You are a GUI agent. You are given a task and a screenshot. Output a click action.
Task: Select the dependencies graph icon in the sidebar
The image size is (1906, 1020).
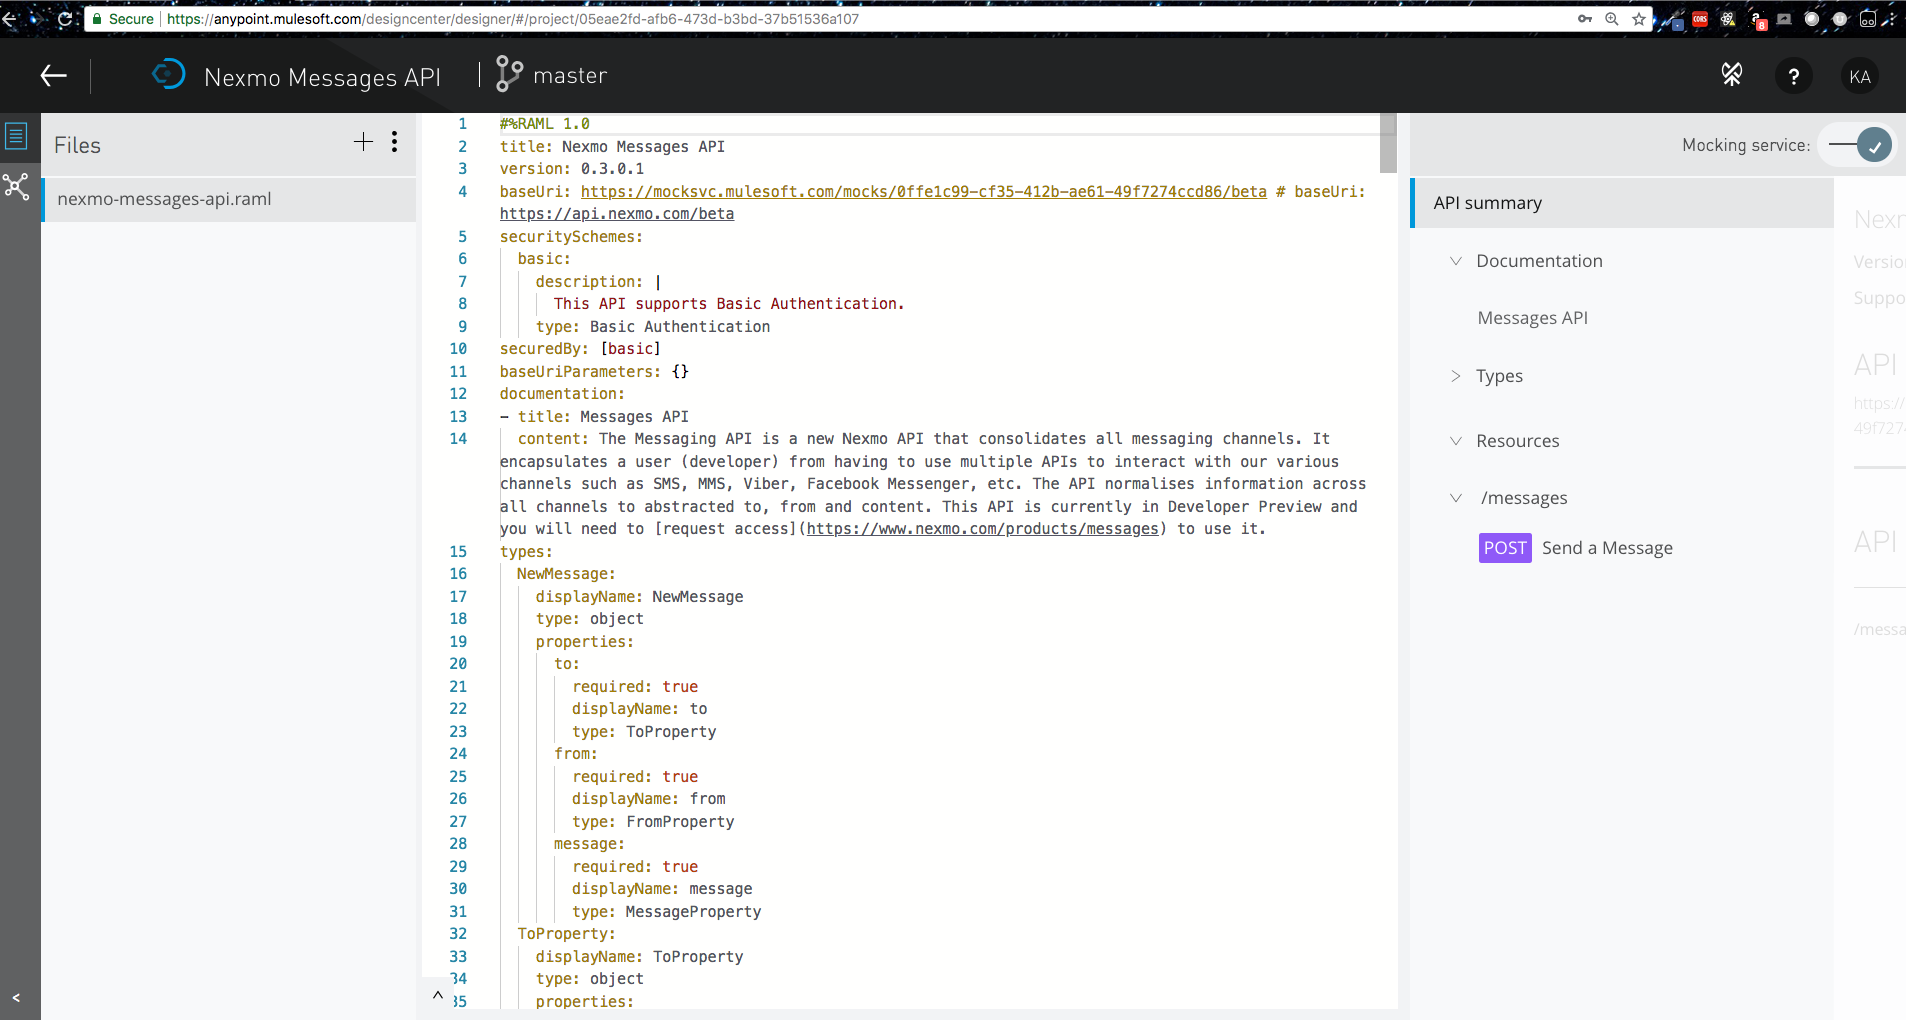click(x=17, y=187)
